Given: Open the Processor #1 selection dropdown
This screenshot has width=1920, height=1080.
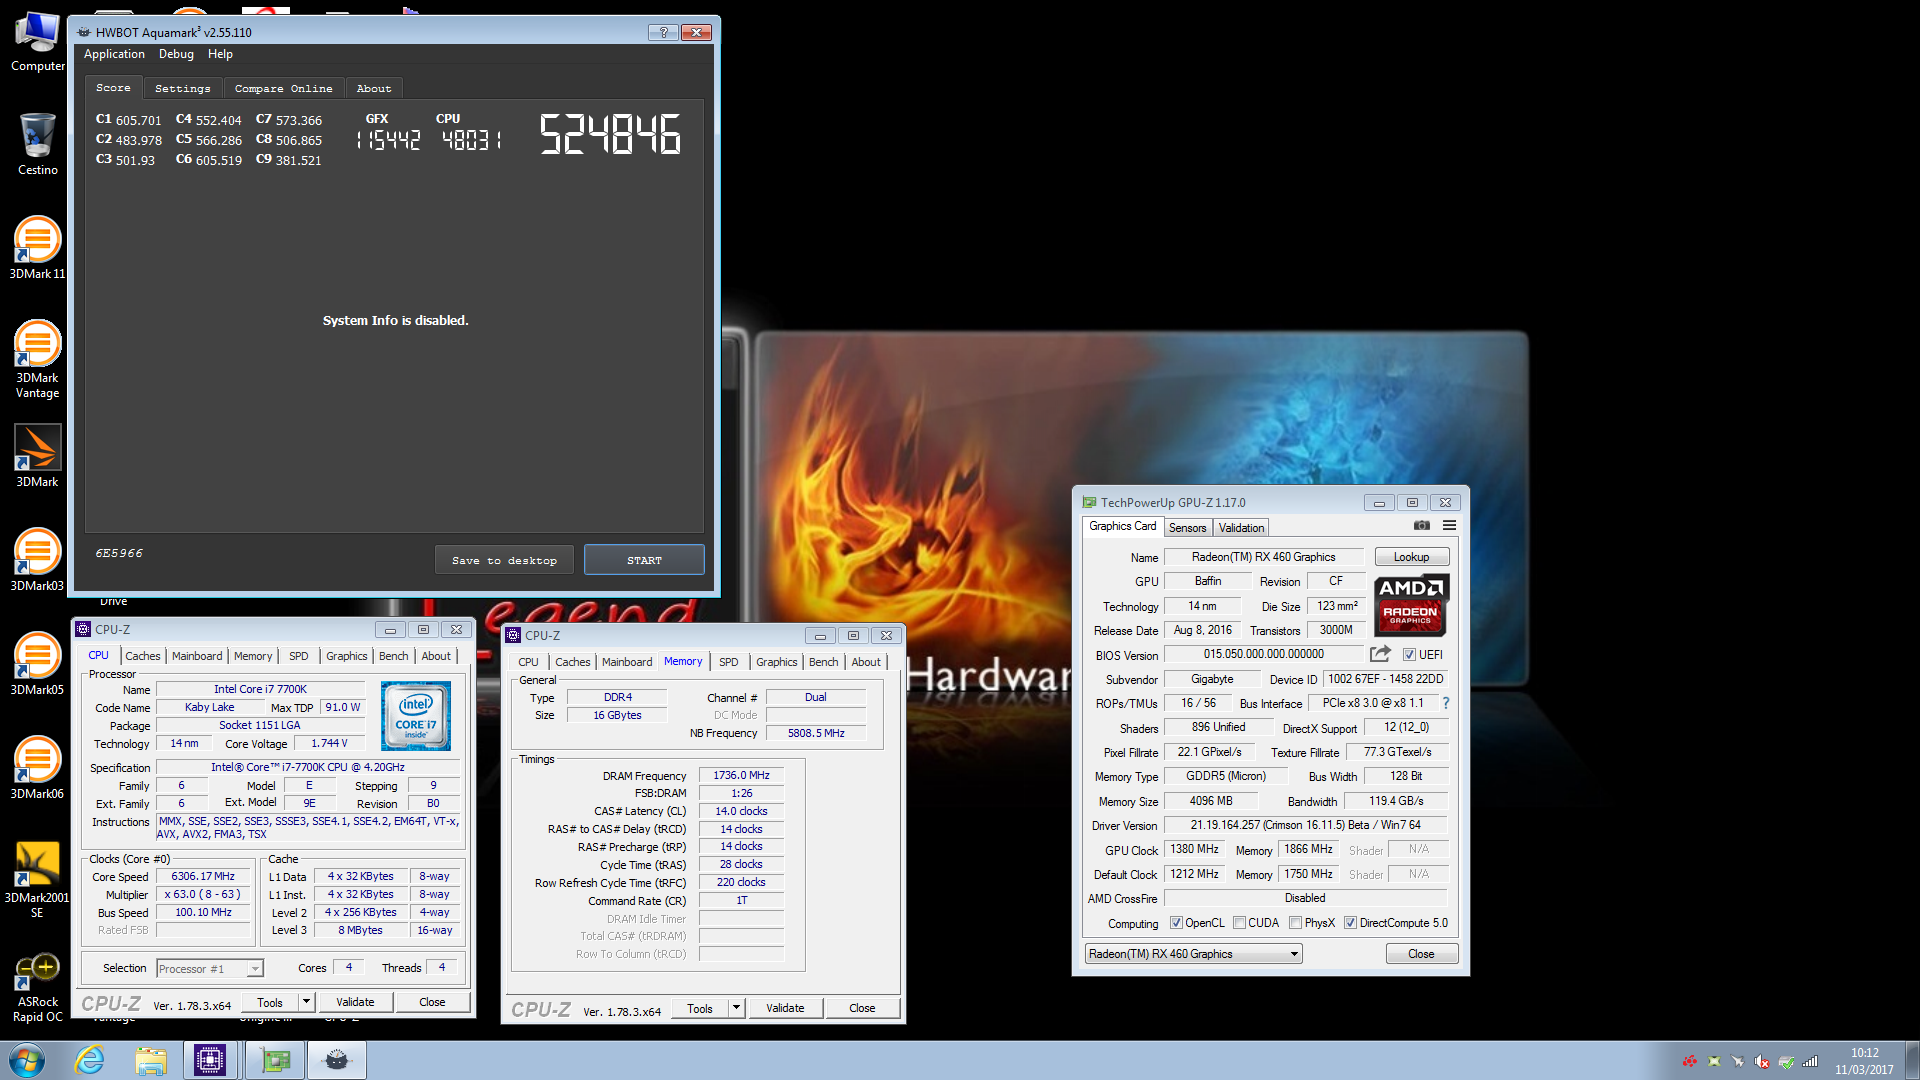Looking at the screenshot, I should (x=210, y=968).
